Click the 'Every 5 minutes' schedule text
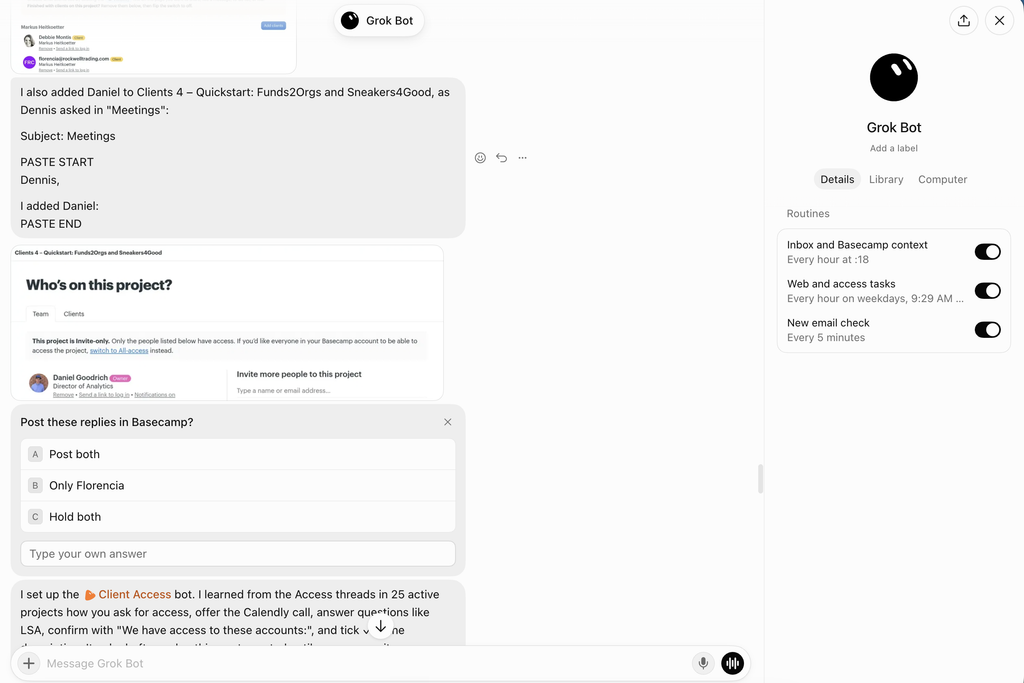The width and height of the screenshot is (1024, 683). [x=826, y=338]
